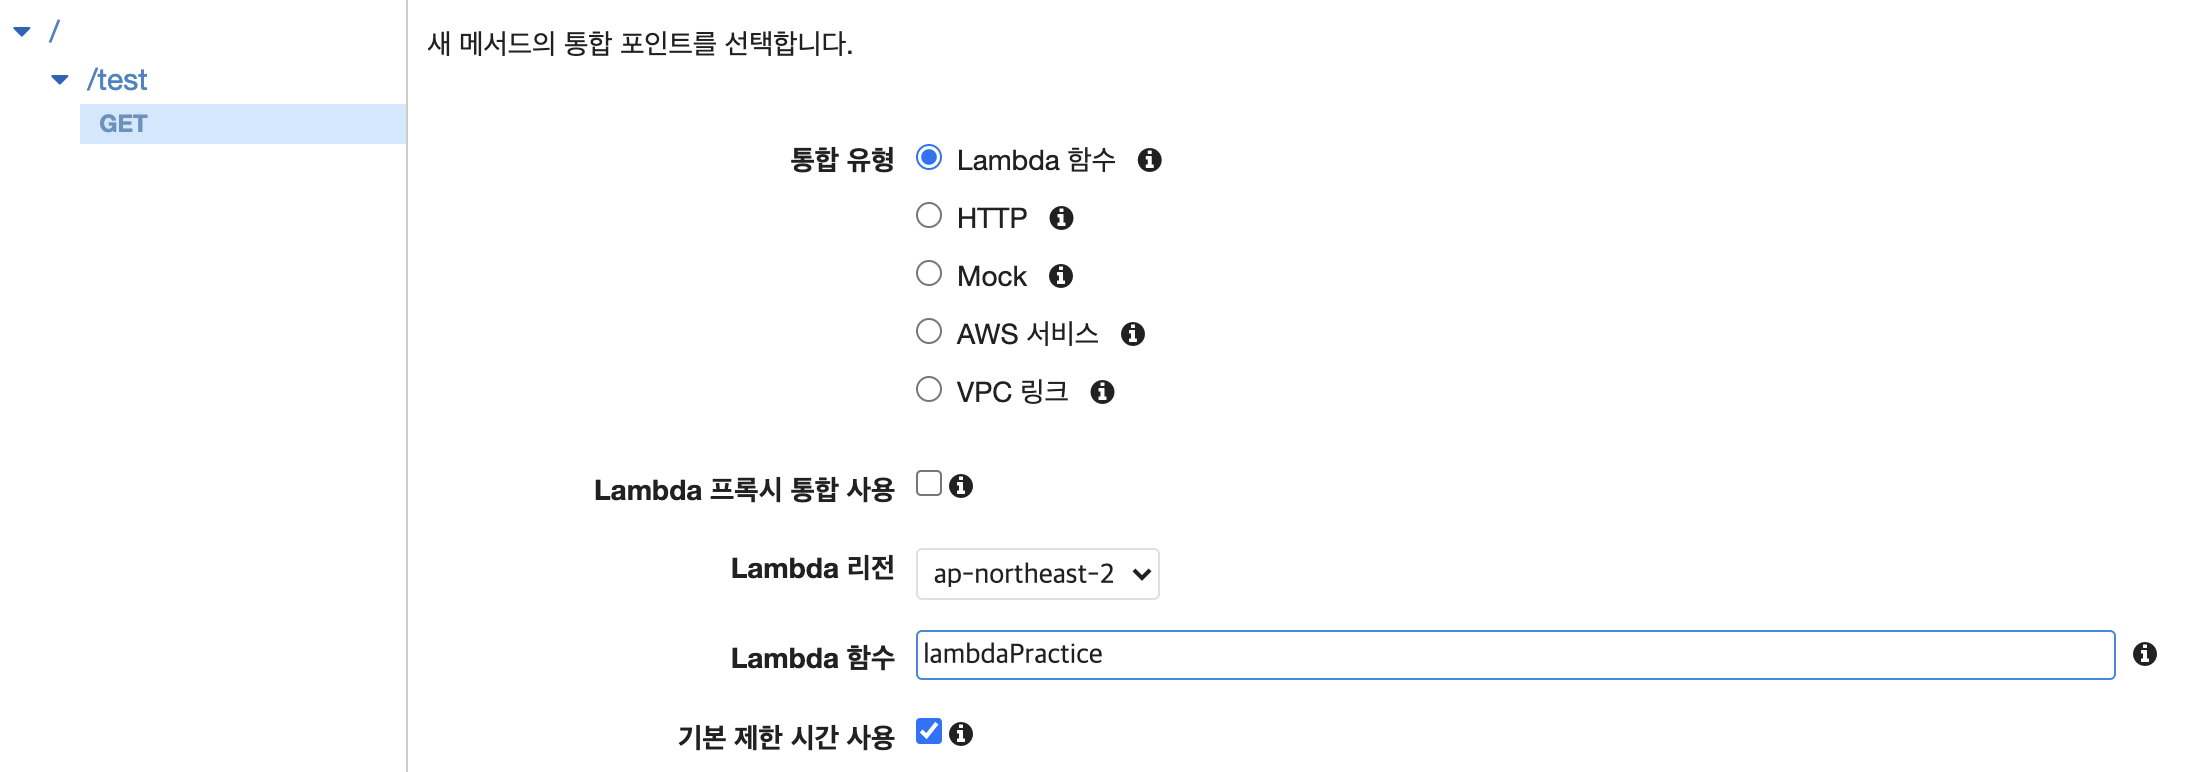Viewport: 2194px width, 772px height.
Task: Open the Lambda 리전 region dropdown
Action: [1037, 574]
